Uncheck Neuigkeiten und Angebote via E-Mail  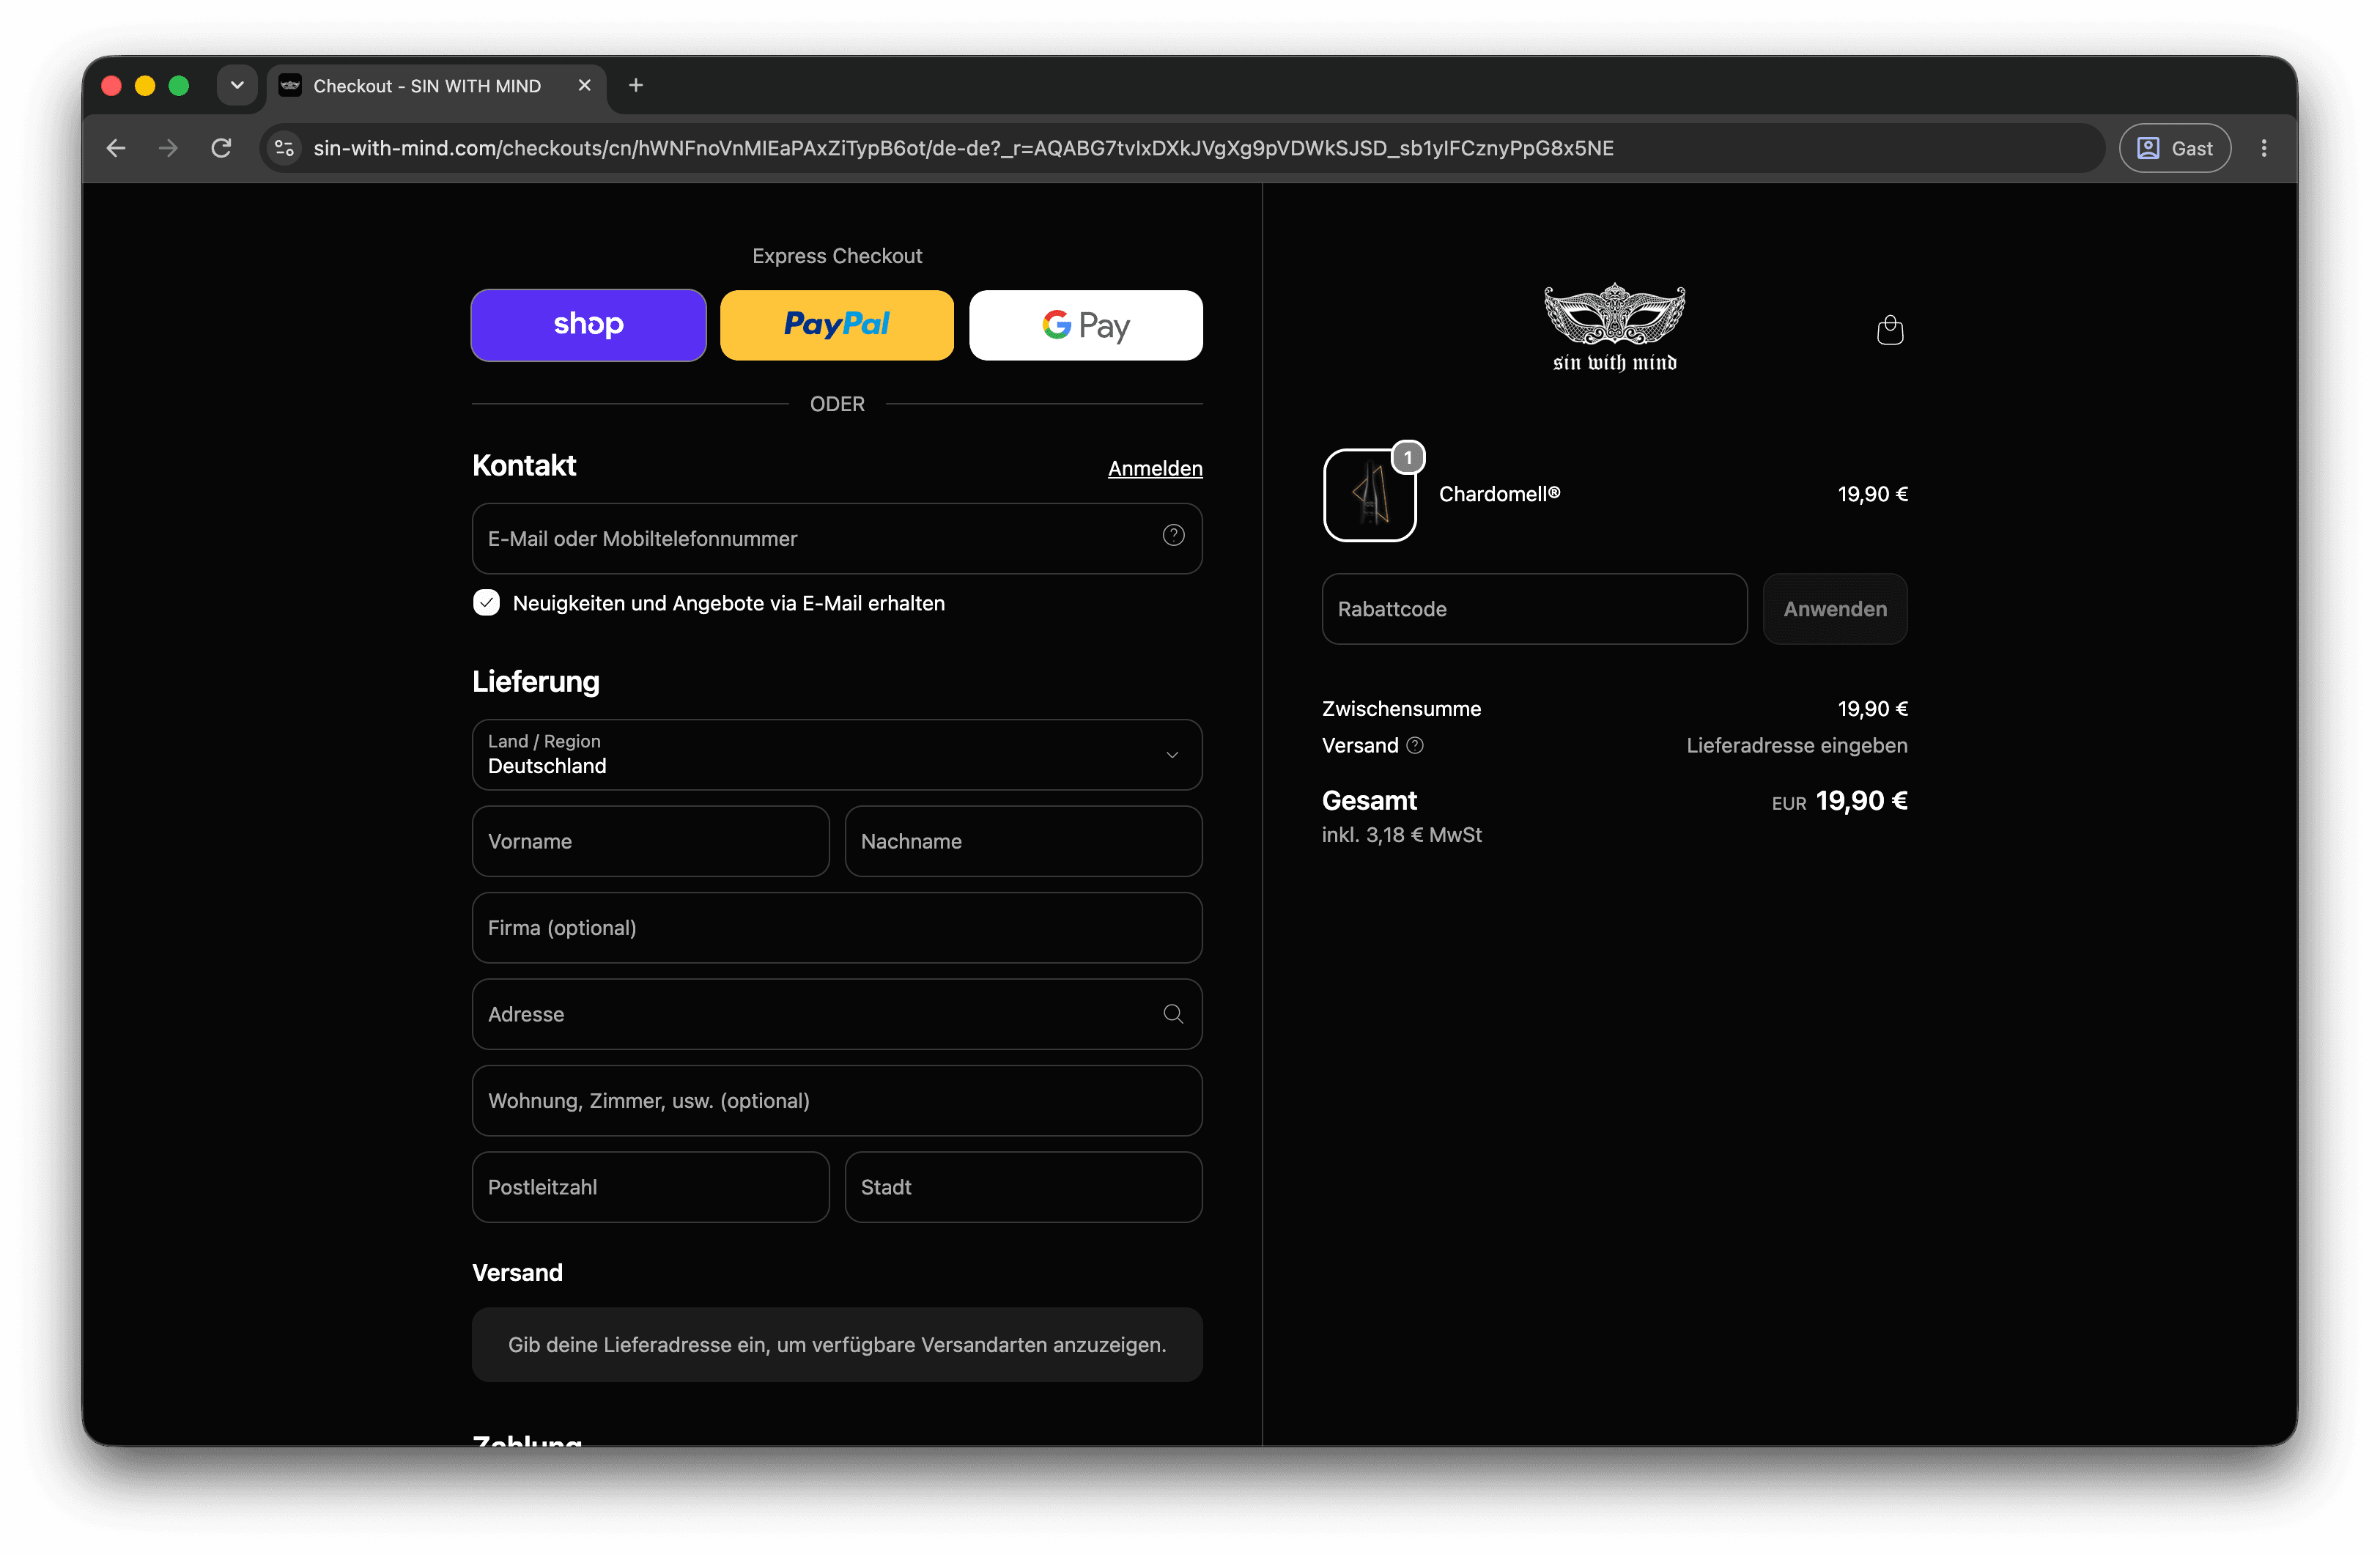[486, 603]
